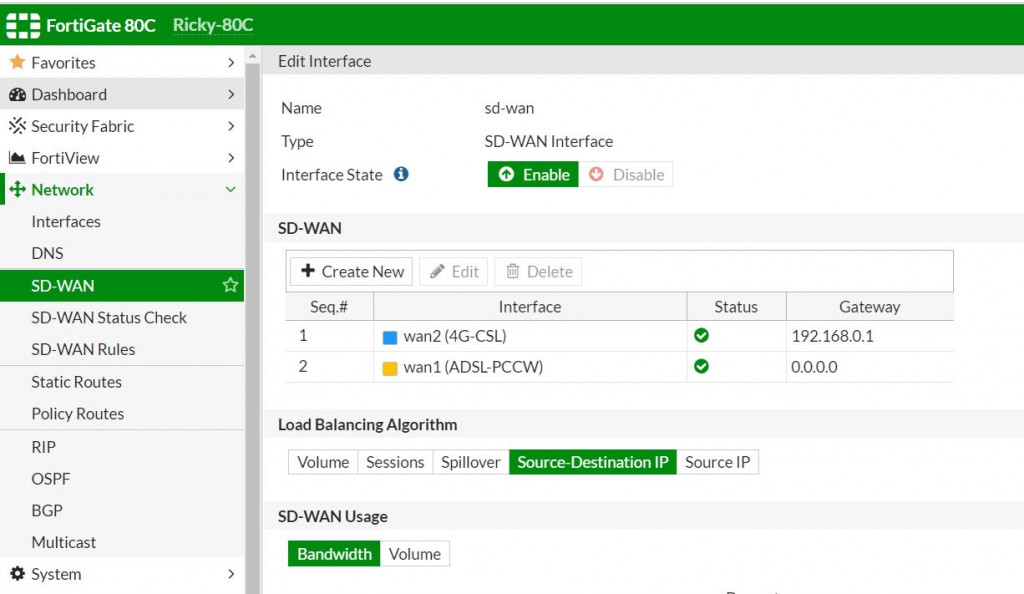Click the plus icon on Create New
The width and height of the screenshot is (1024, 594).
click(x=308, y=270)
